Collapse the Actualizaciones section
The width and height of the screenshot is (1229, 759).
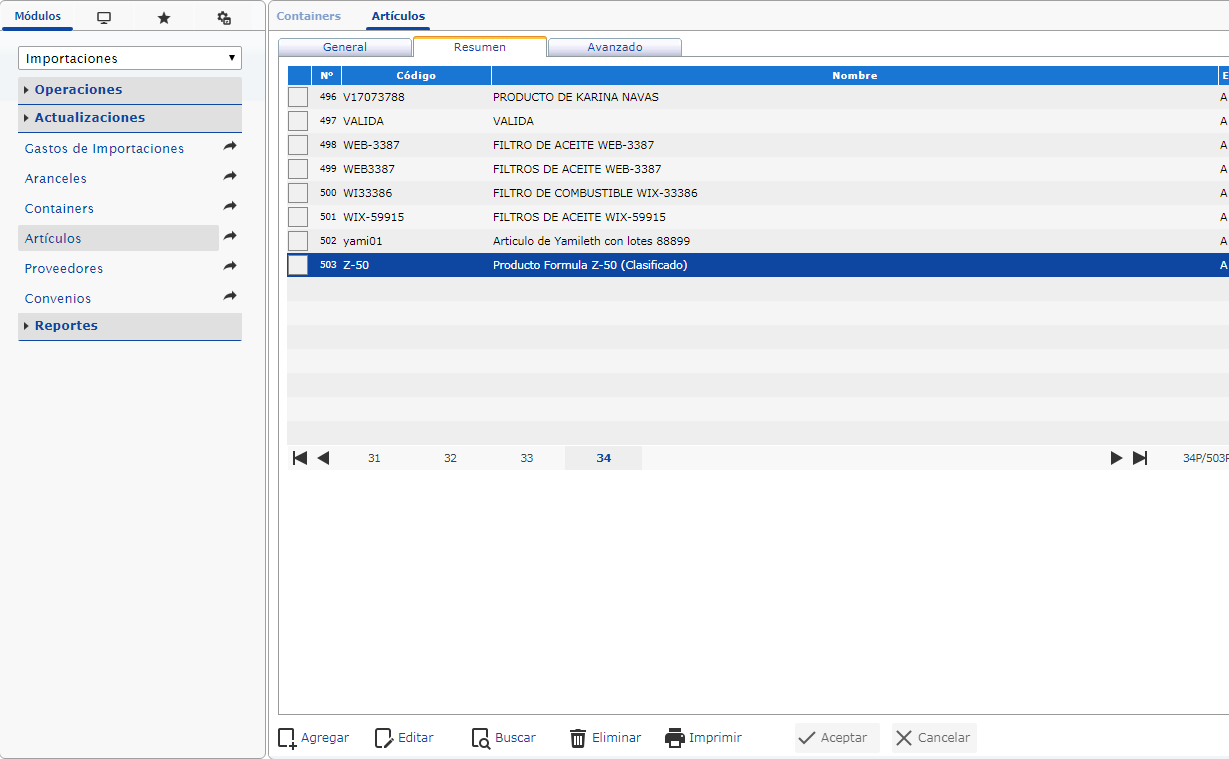pos(130,118)
